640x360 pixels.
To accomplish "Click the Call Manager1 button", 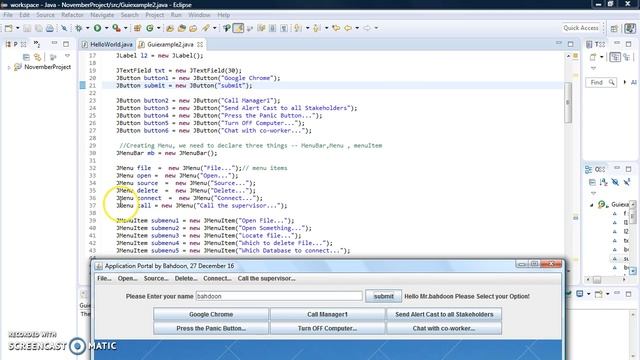I will click(x=327, y=314).
